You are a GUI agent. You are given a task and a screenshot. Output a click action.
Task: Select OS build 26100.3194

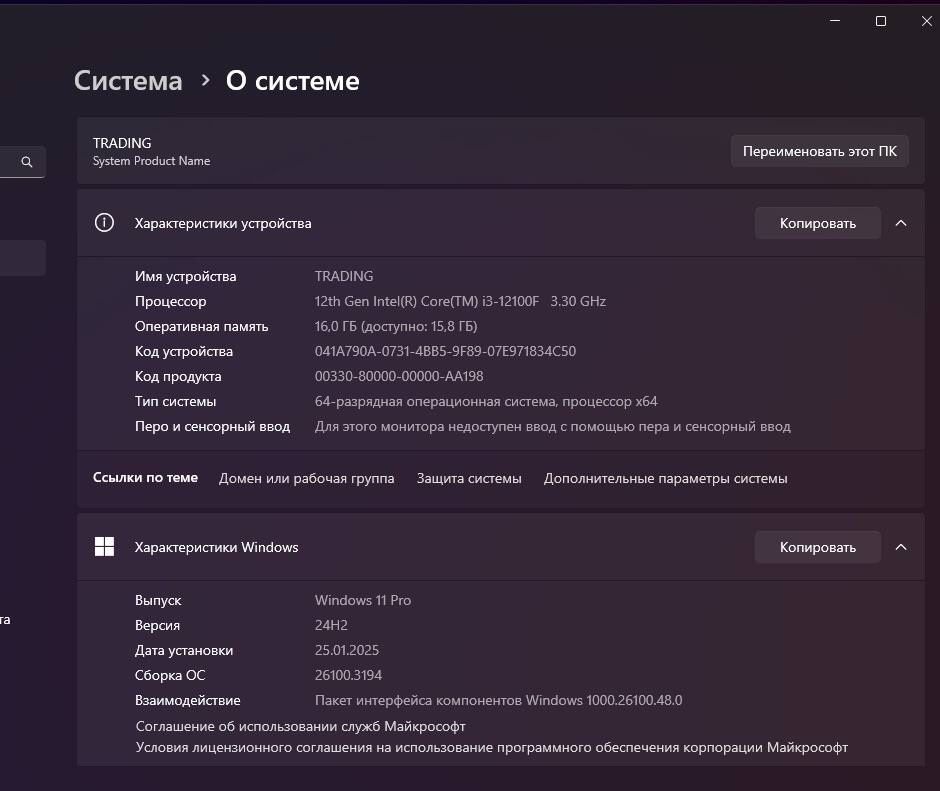click(x=348, y=675)
